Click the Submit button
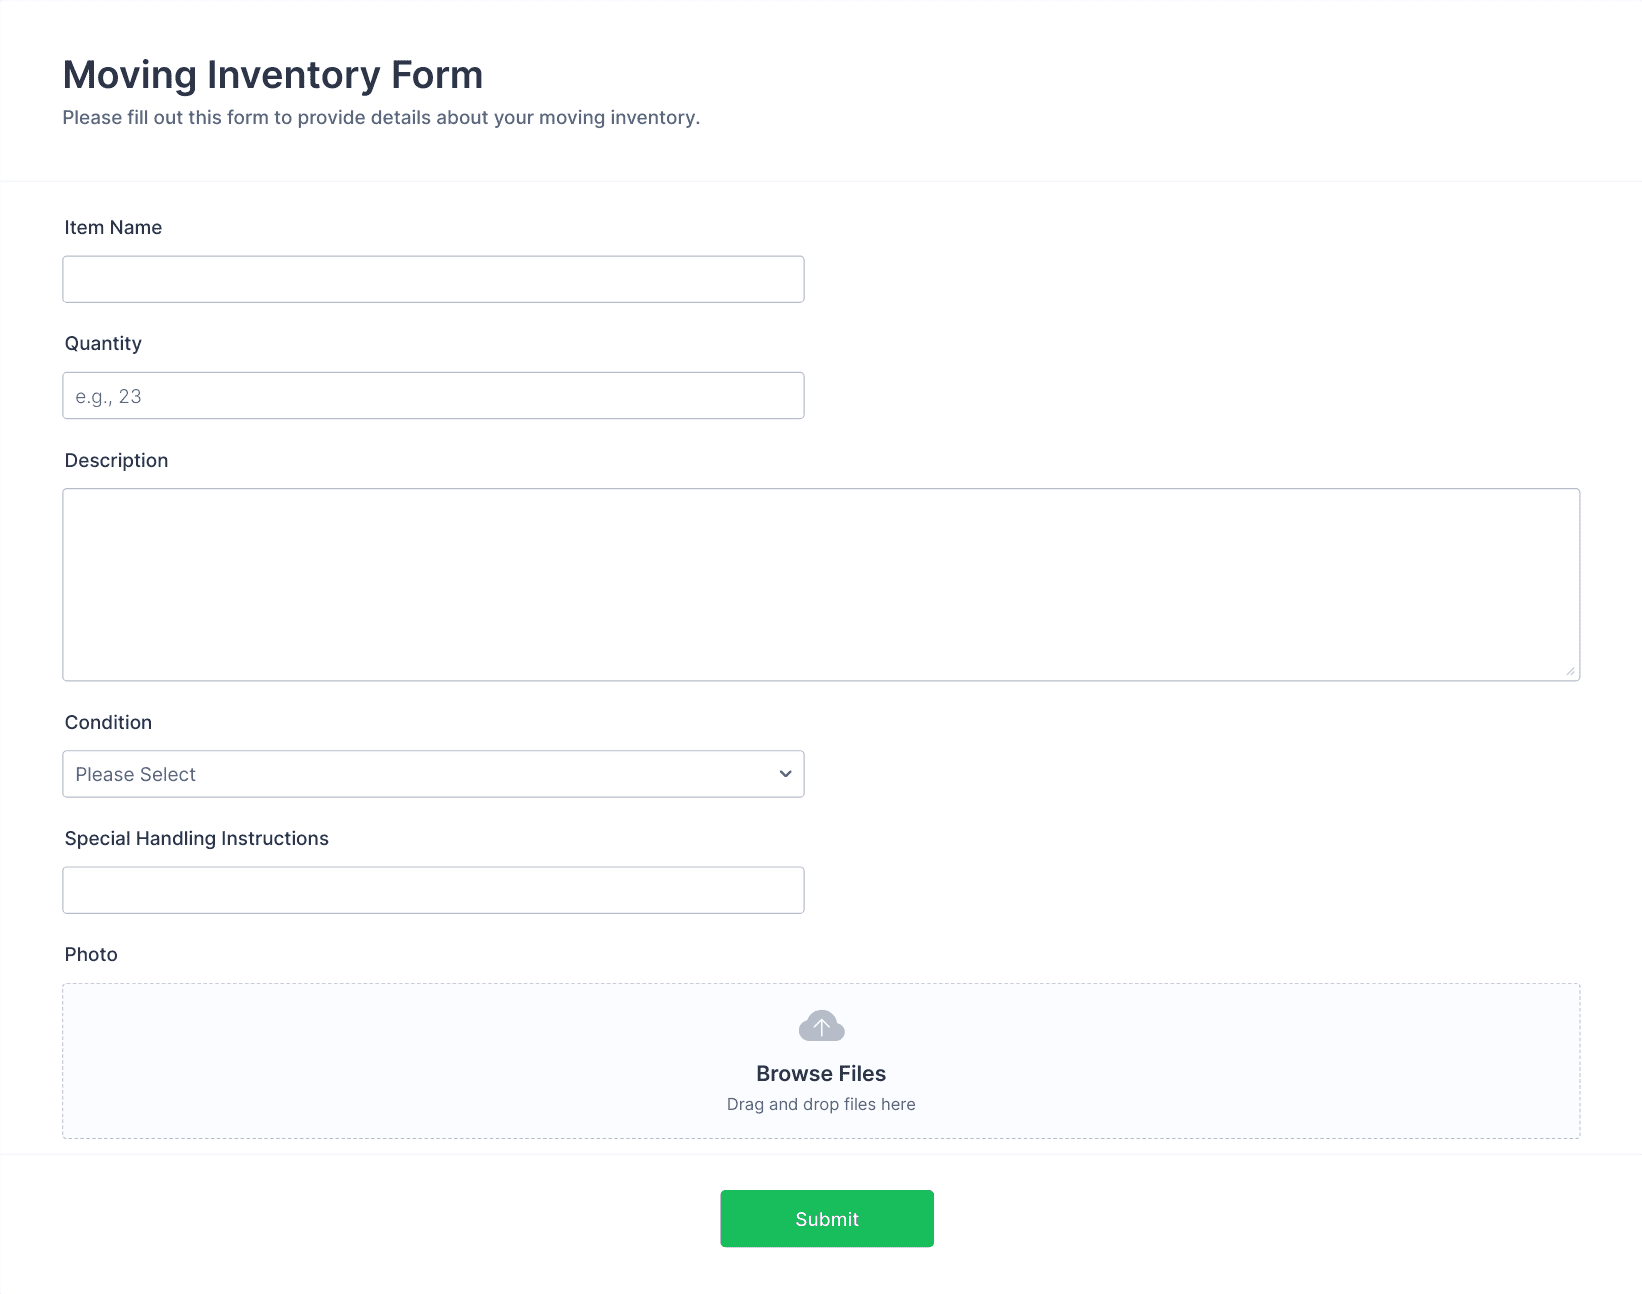Screen dimensions: 1642x1294 (x=827, y=1218)
